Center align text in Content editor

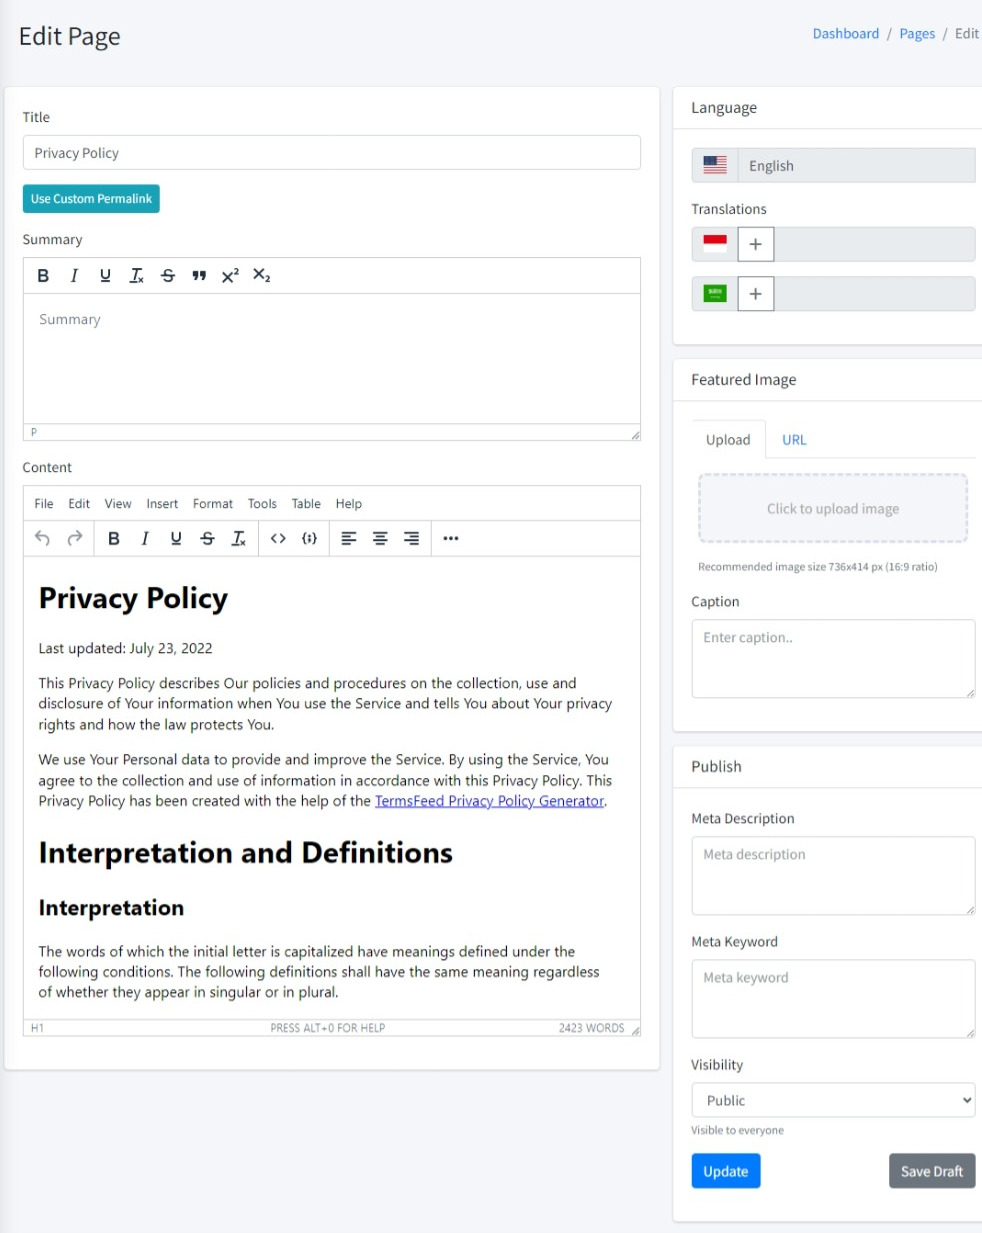[x=380, y=539]
